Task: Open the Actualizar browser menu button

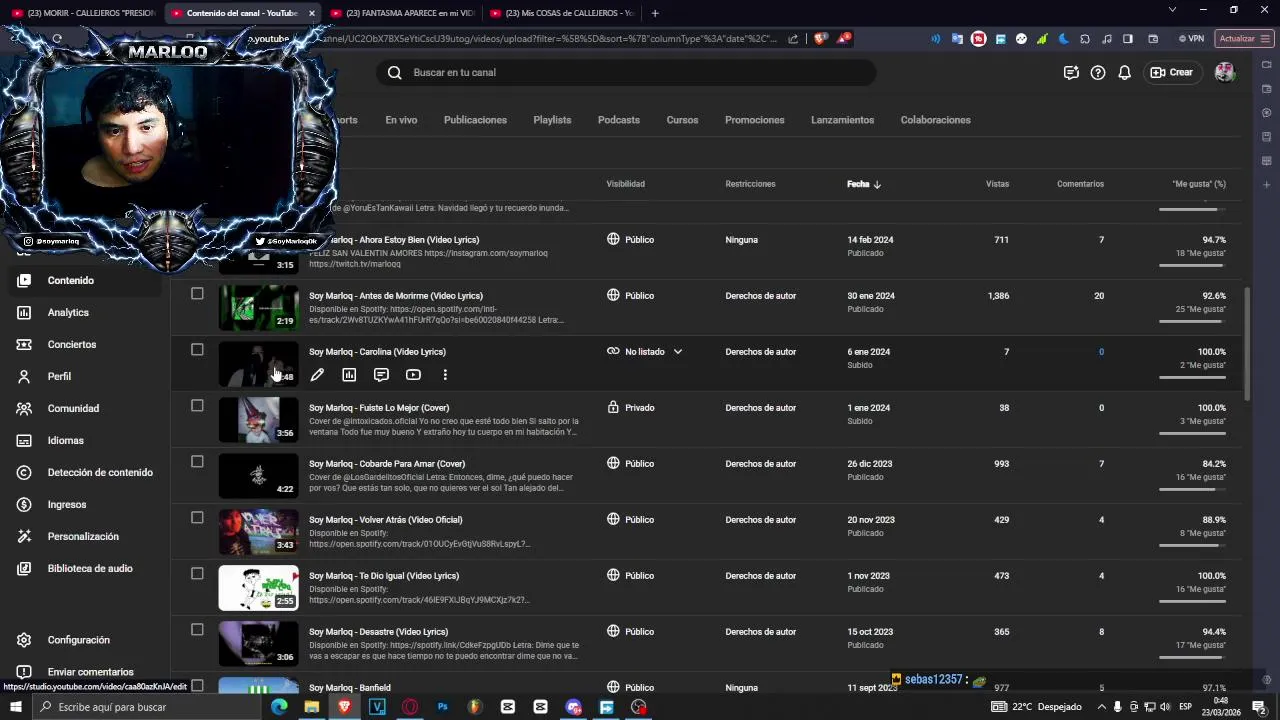Action: click(1243, 39)
